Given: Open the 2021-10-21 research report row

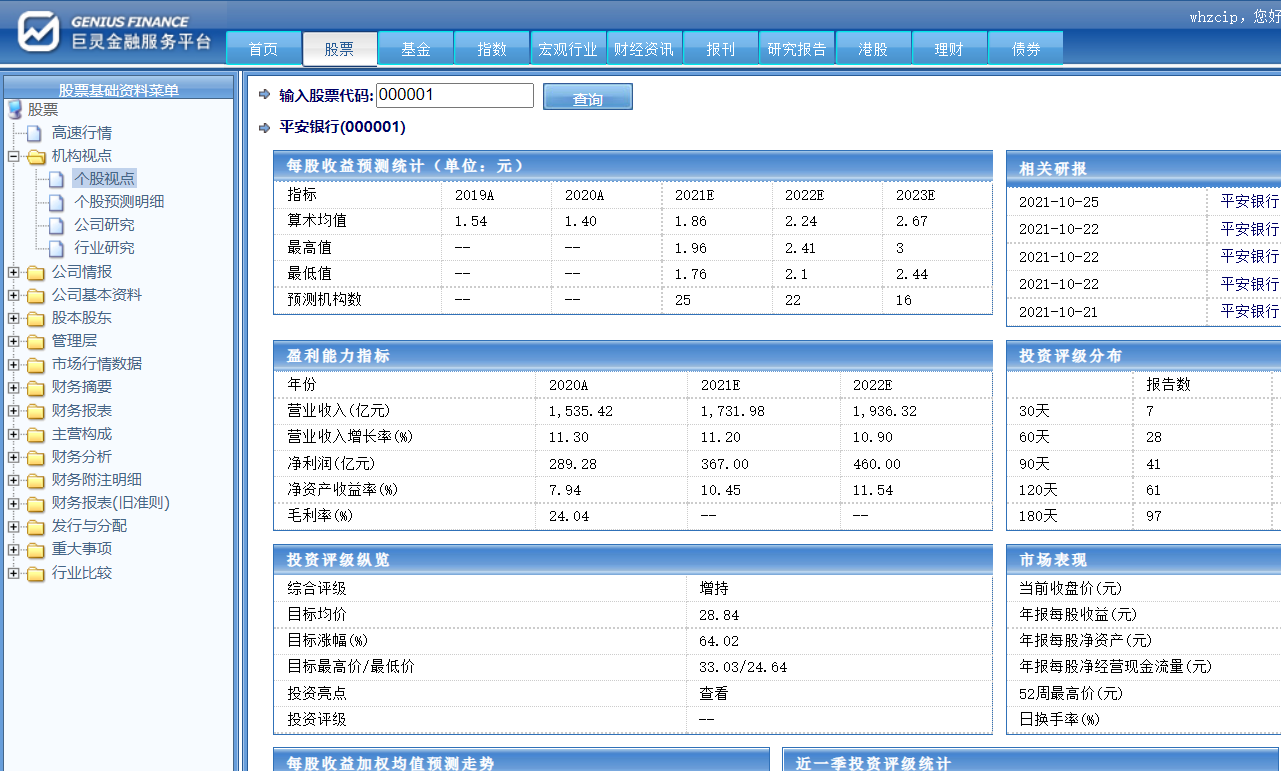Looking at the screenshot, I should 1143,312.
